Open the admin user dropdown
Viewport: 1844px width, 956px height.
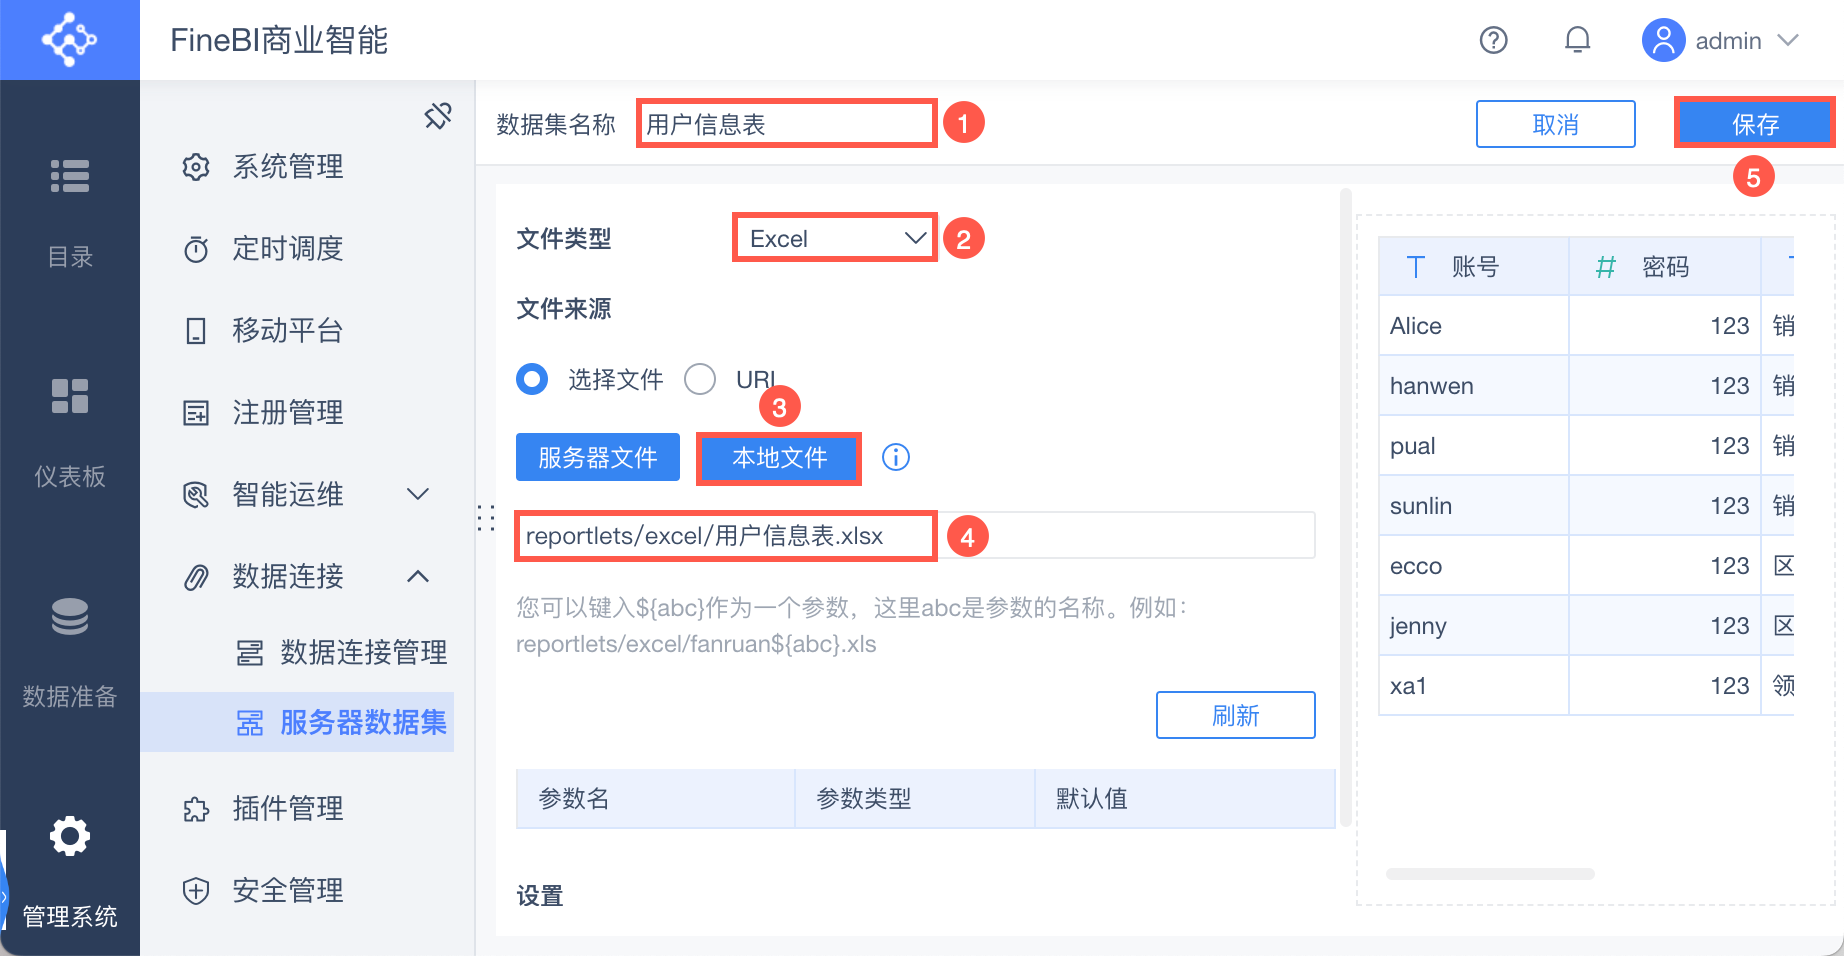point(1722,41)
